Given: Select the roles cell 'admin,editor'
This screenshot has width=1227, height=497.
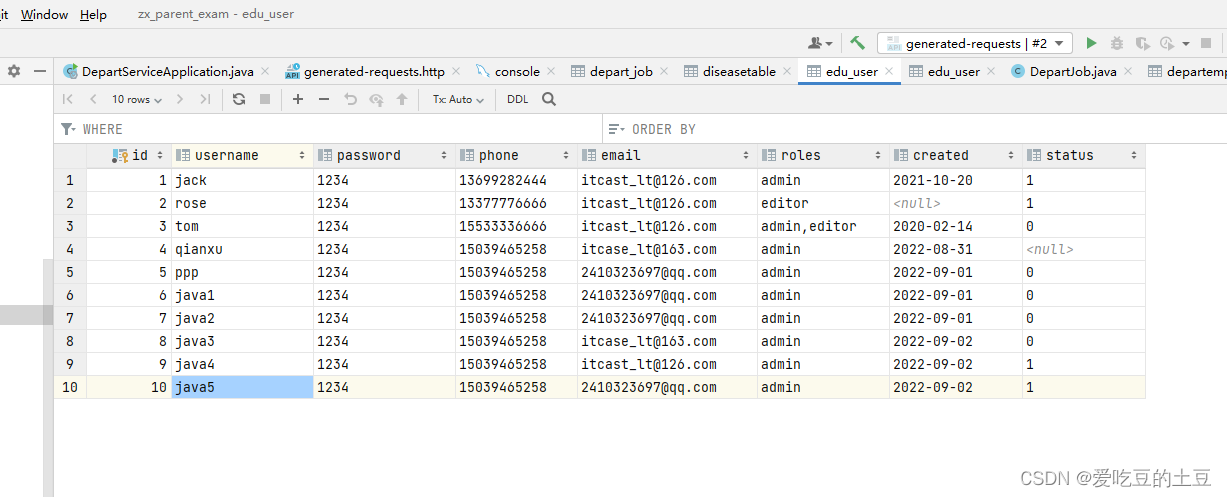Looking at the screenshot, I should (x=823, y=226).
